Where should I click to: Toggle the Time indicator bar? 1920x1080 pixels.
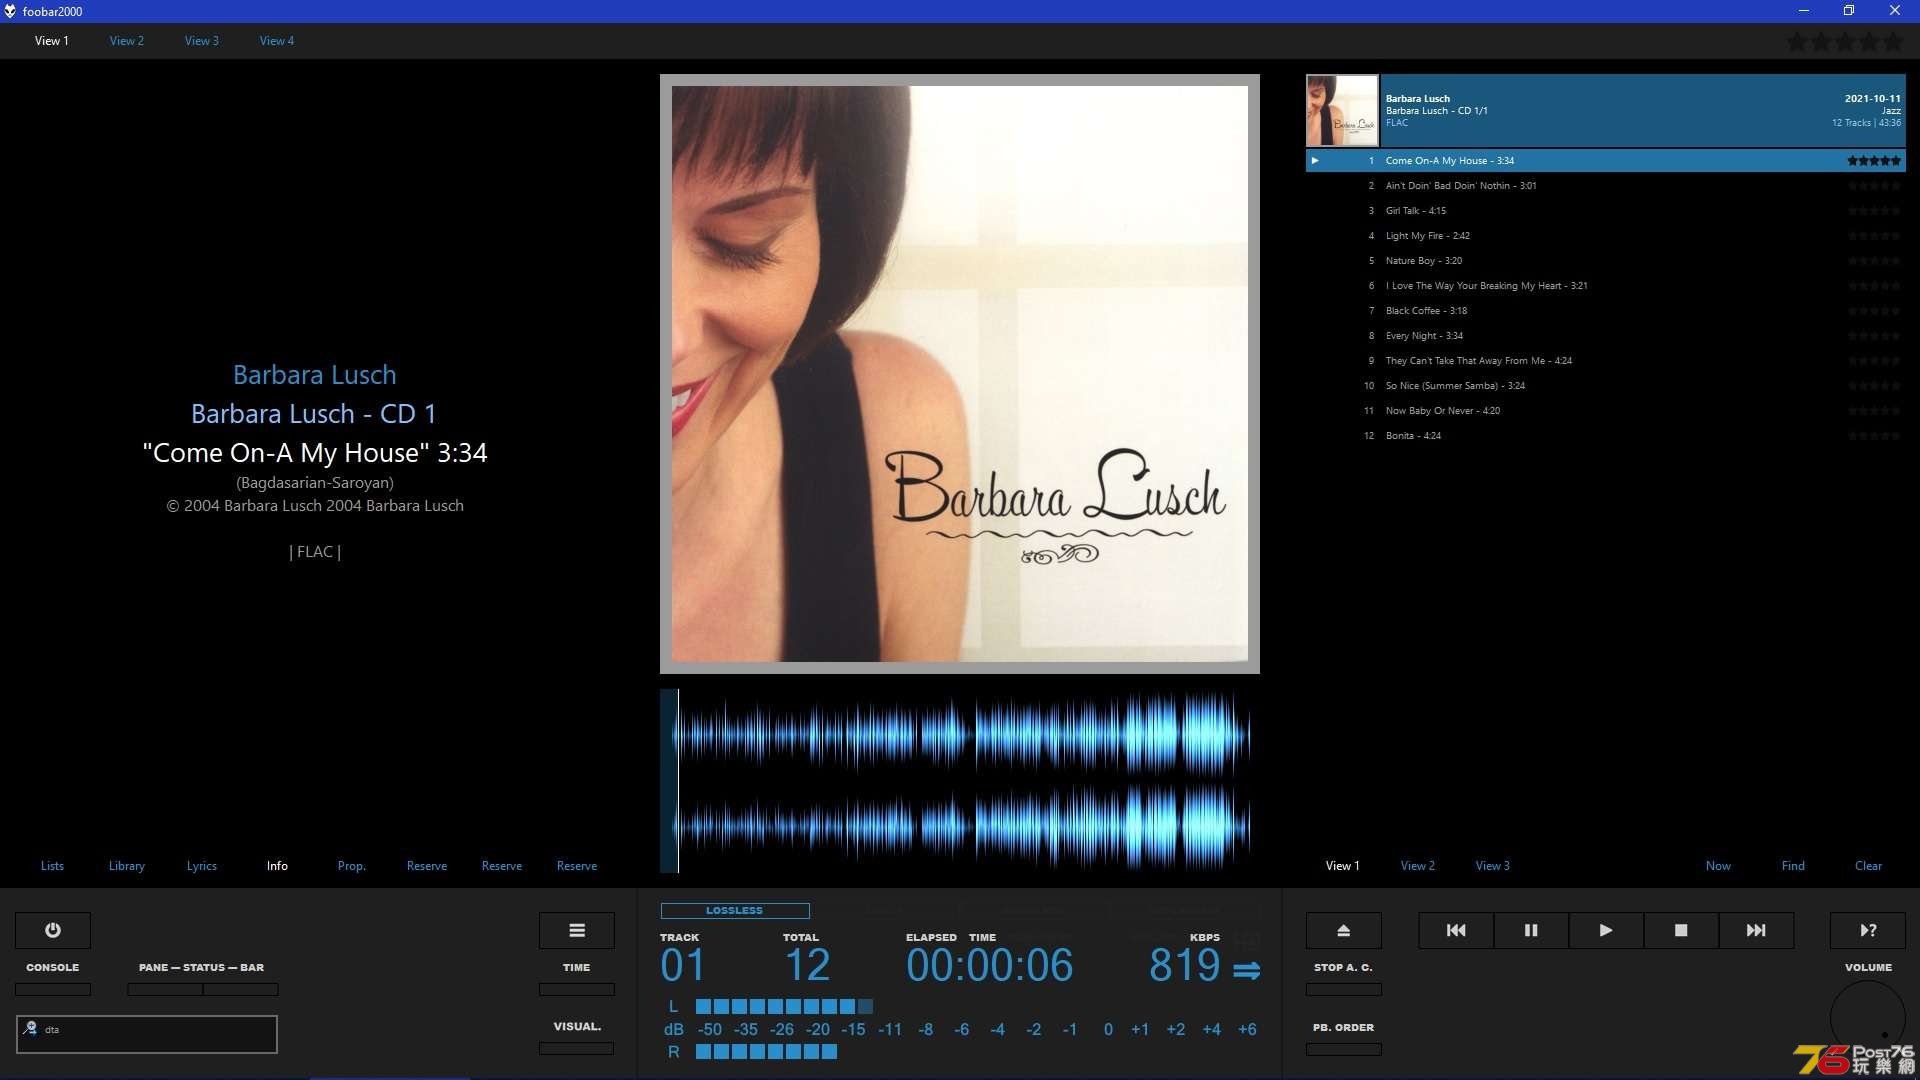click(577, 989)
